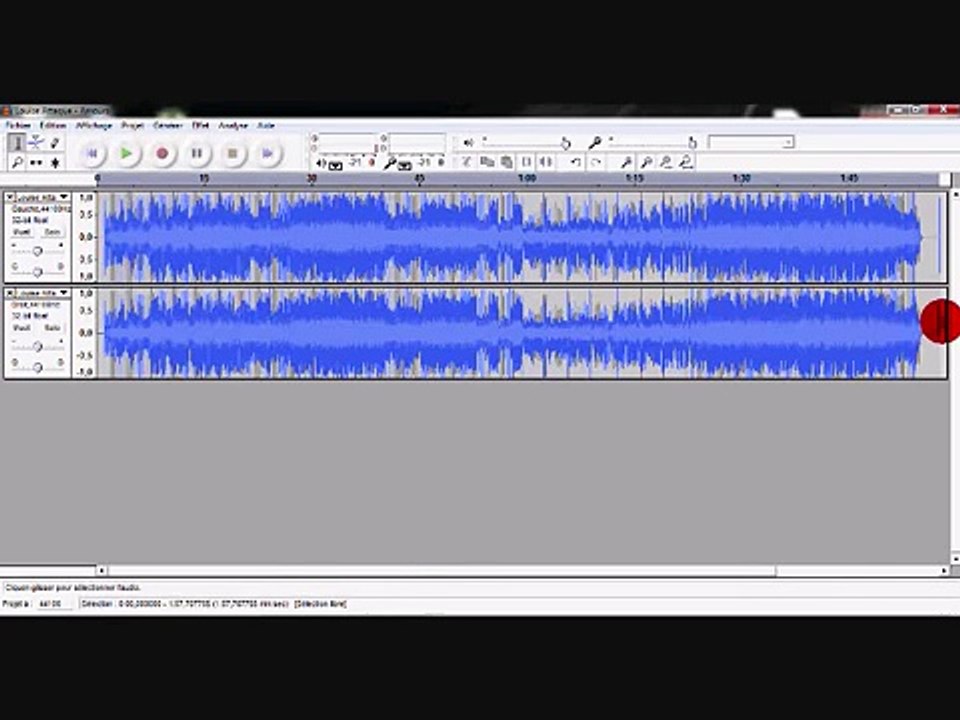
Task: Select the Time Shift tool
Action: click(36, 162)
